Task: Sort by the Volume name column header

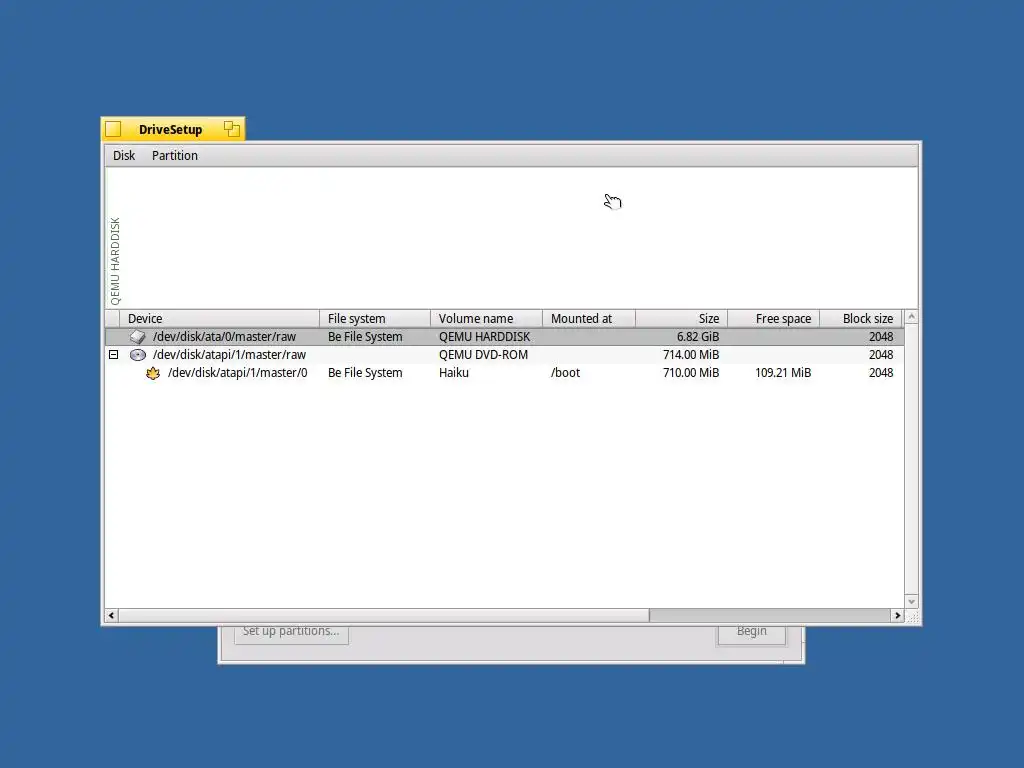Action: tap(487, 319)
